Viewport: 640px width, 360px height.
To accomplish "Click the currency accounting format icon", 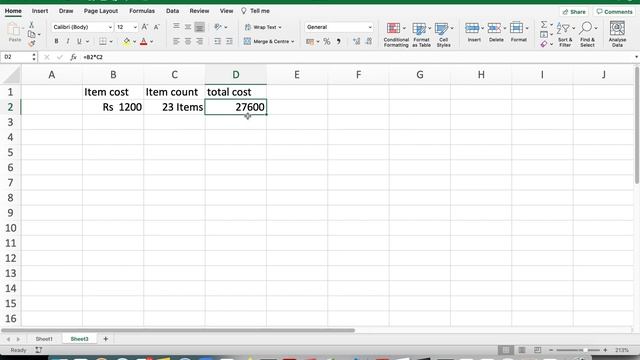I will (x=310, y=41).
